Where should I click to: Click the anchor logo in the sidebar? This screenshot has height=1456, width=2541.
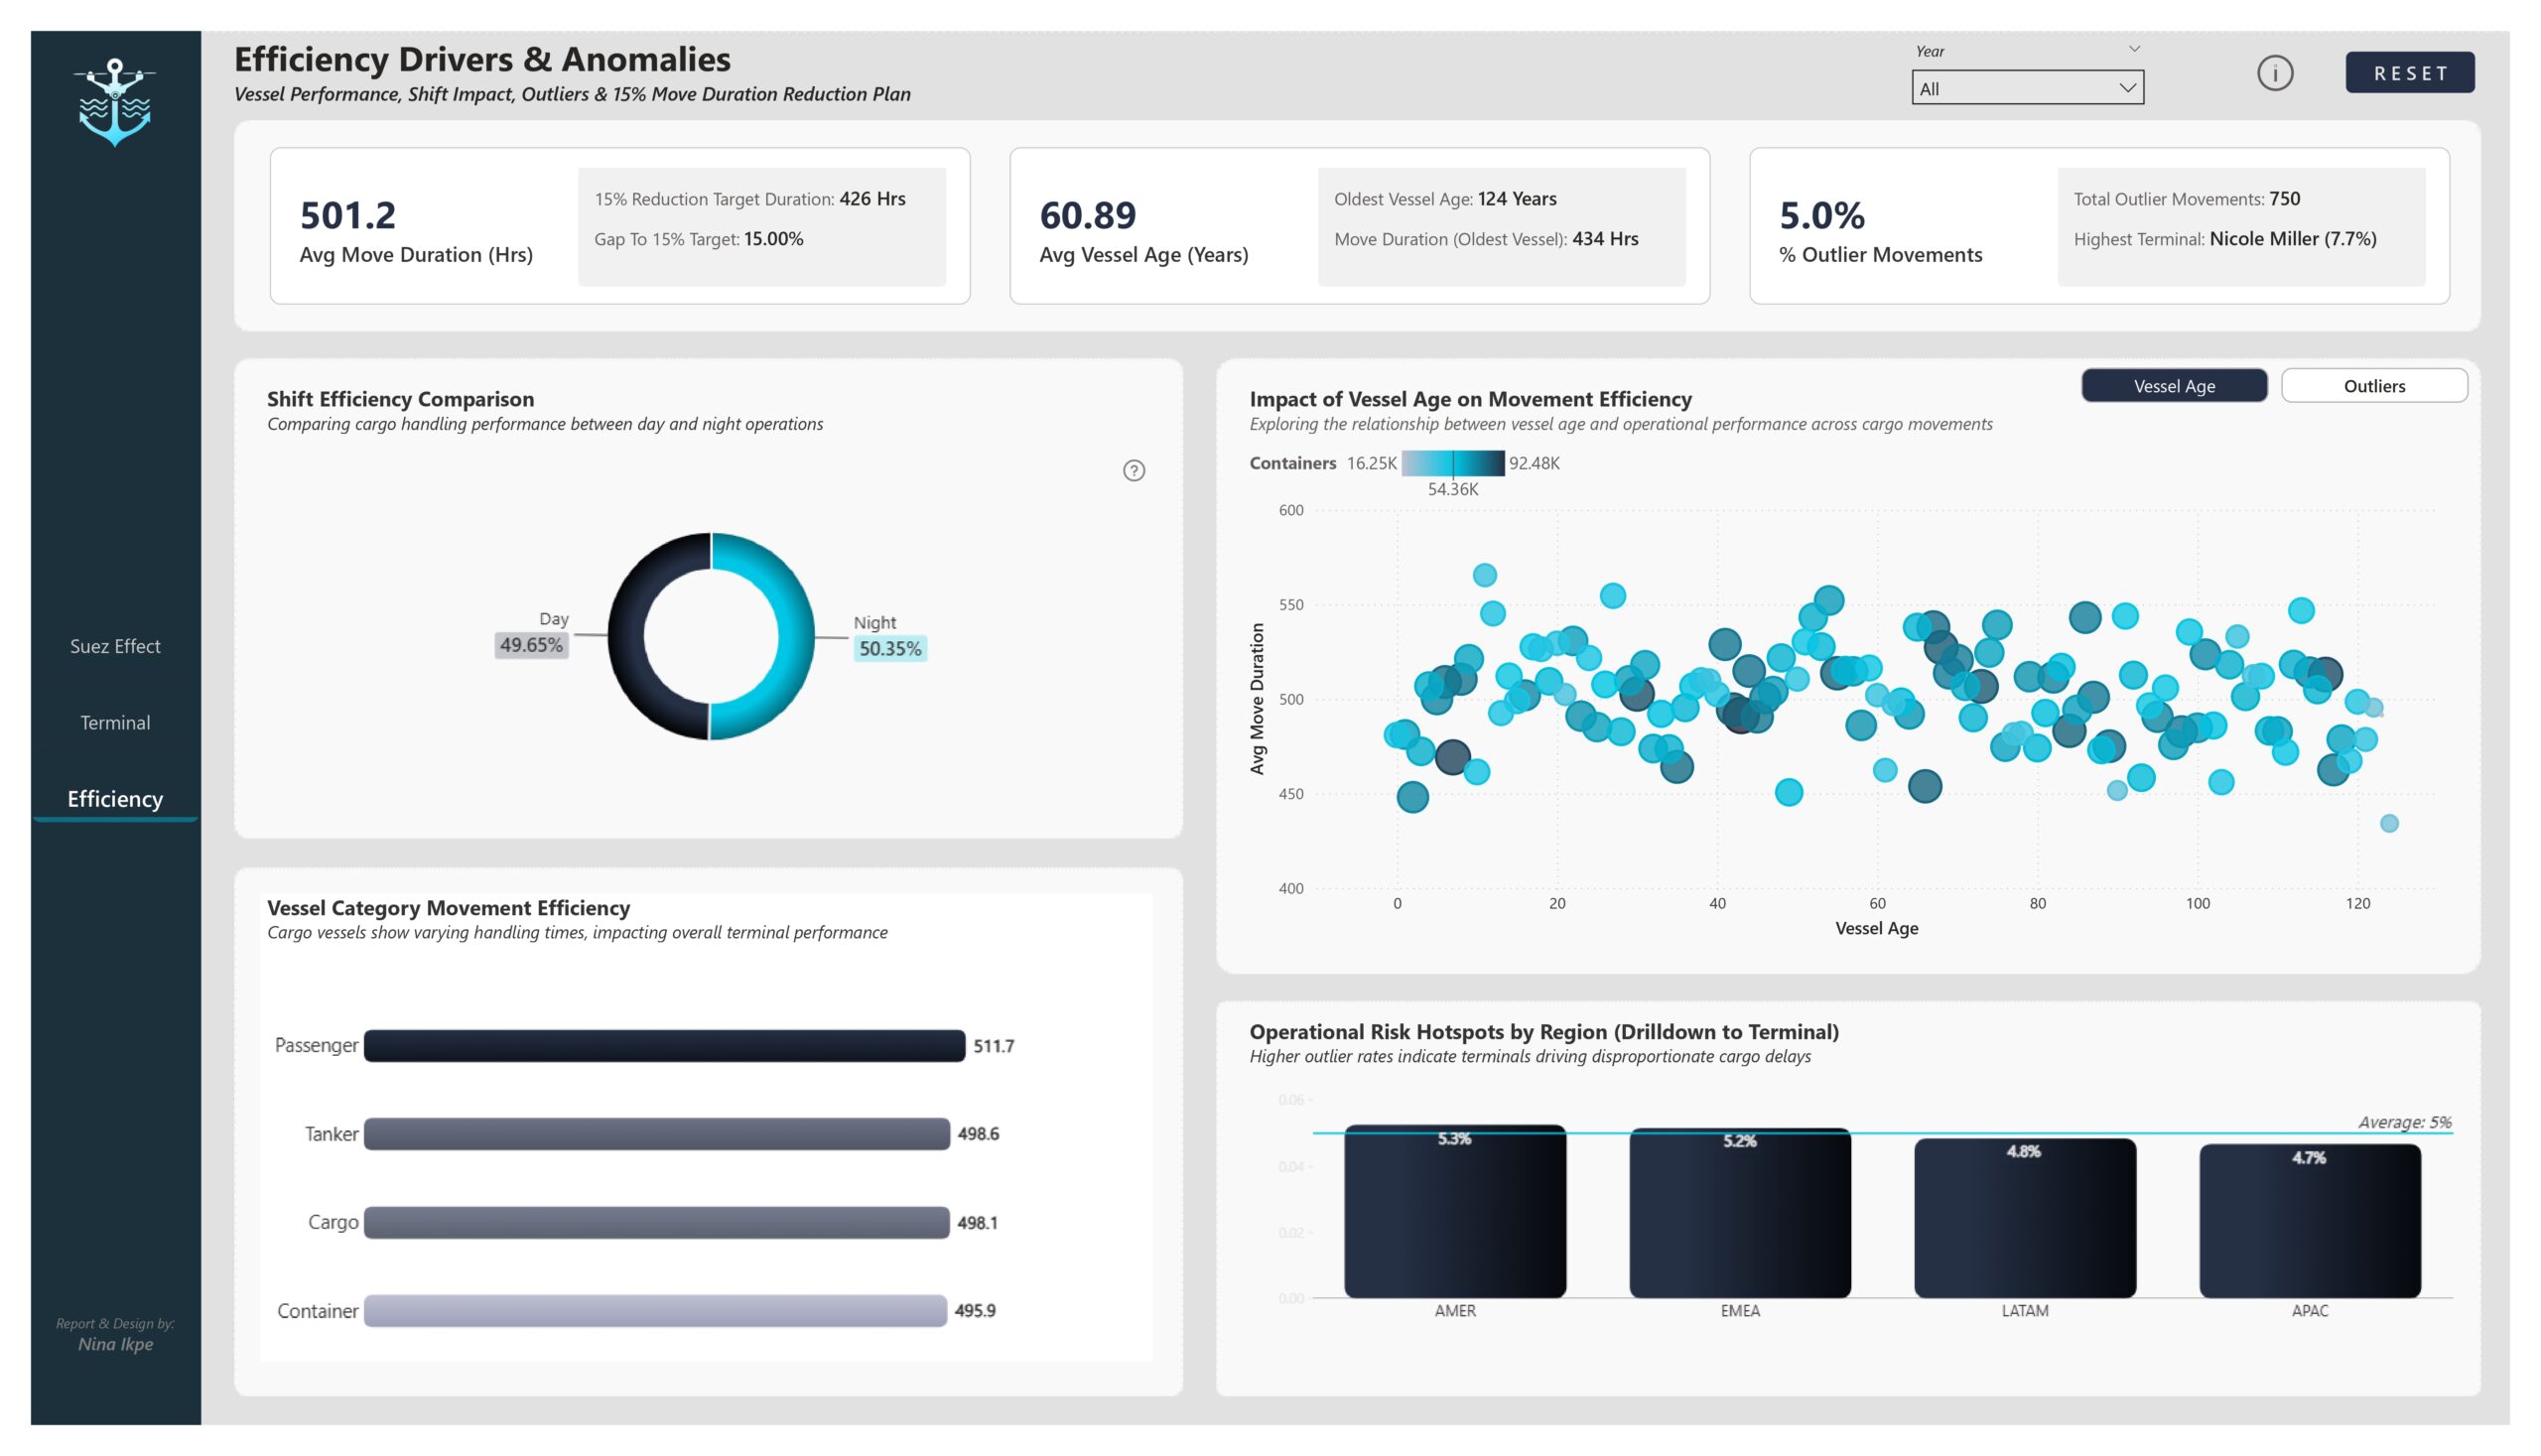tap(115, 101)
